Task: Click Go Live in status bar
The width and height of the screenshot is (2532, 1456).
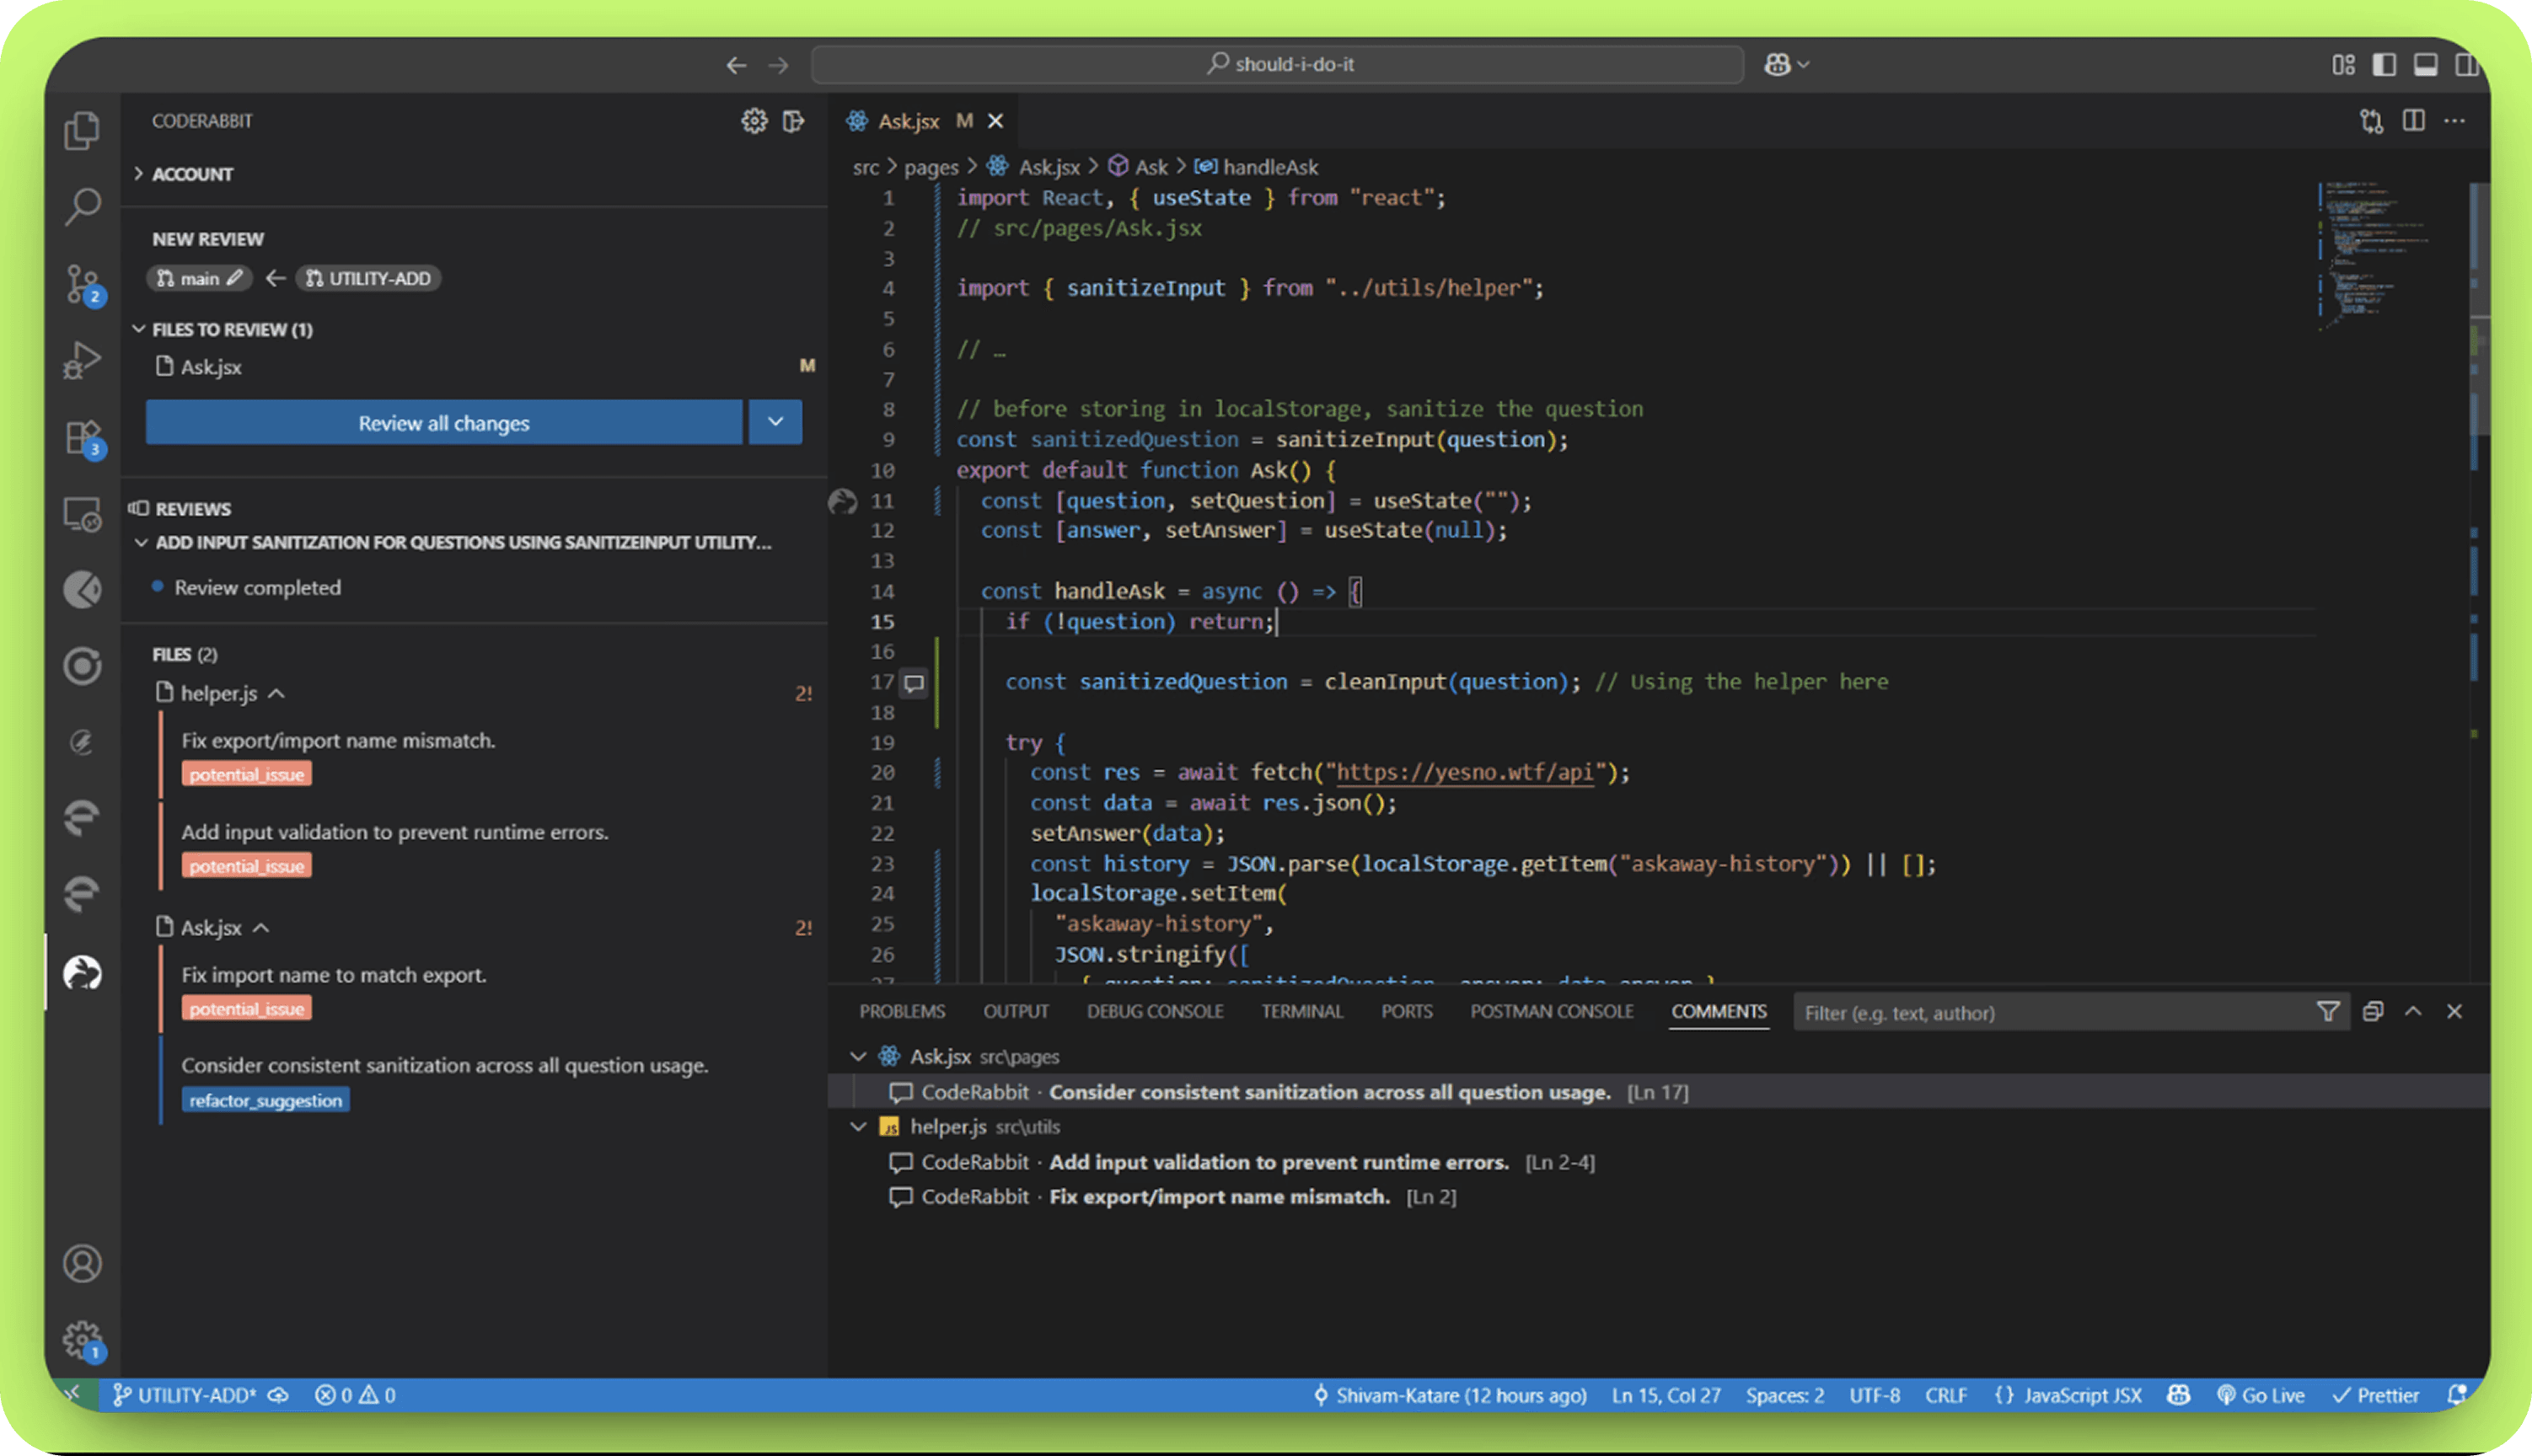Action: pos(2261,1395)
